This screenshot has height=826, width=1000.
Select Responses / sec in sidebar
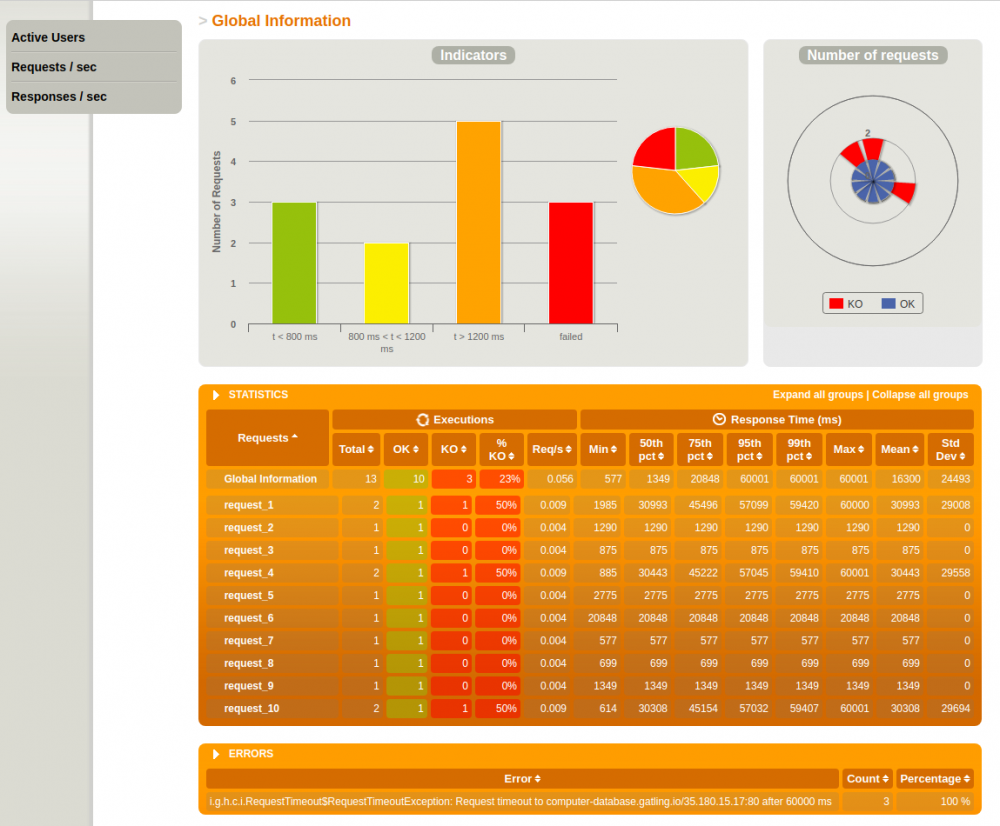click(59, 97)
